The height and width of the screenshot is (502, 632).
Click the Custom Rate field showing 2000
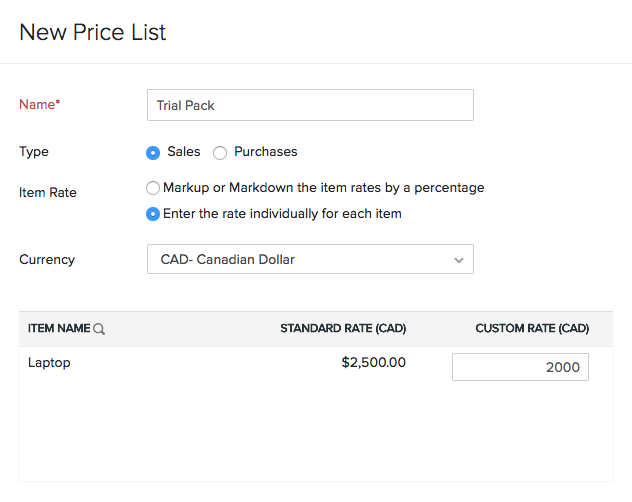[520, 367]
